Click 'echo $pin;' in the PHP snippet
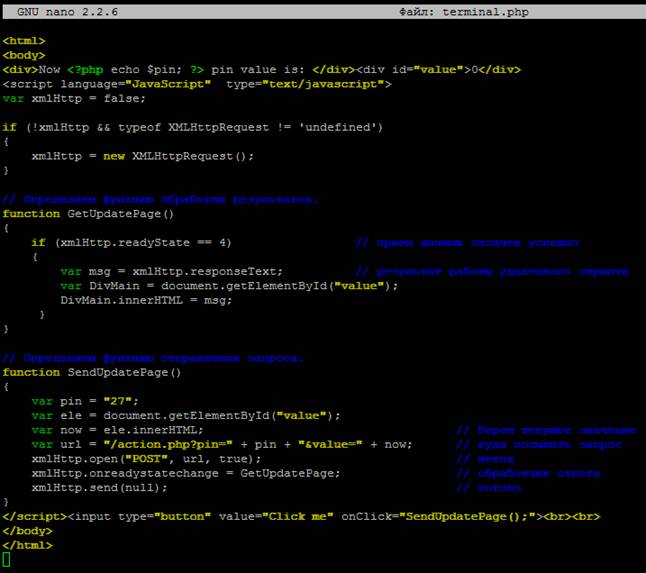The image size is (646, 573). [146, 70]
